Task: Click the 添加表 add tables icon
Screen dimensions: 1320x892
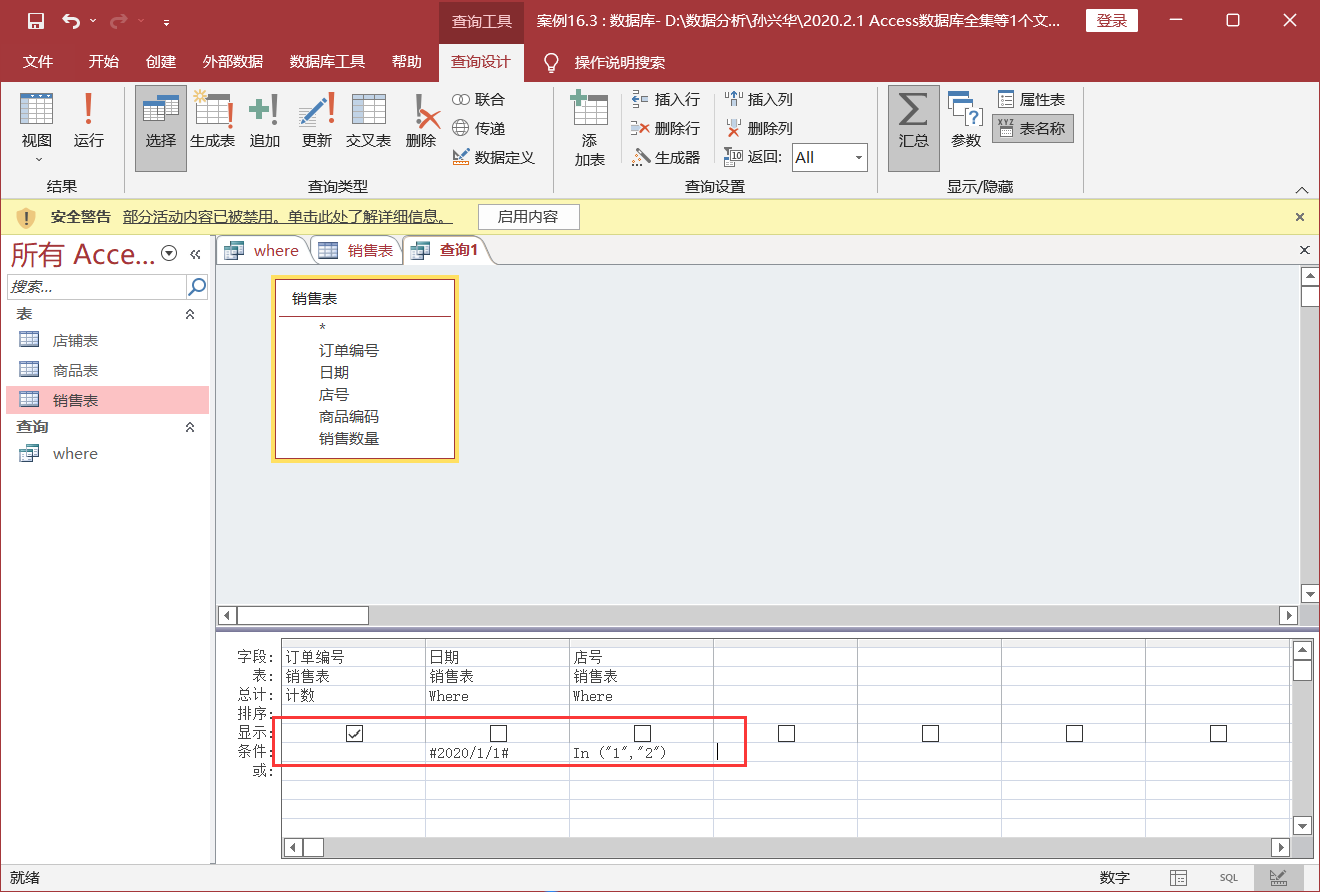Action: pyautogui.click(x=589, y=126)
